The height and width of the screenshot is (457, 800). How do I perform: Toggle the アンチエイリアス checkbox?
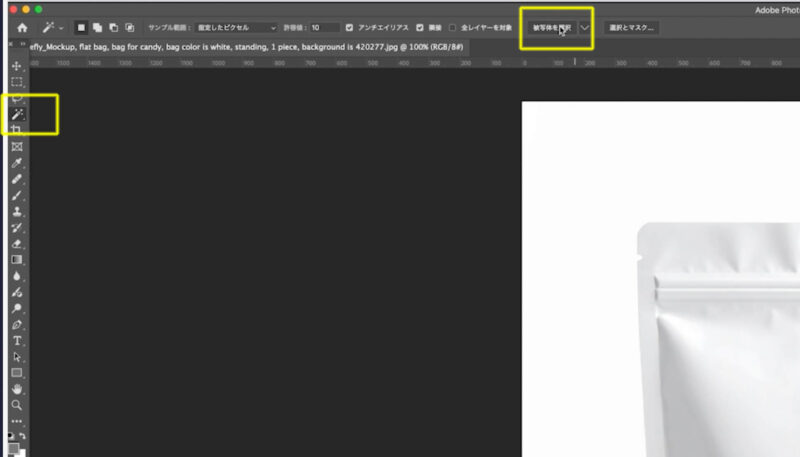point(349,28)
